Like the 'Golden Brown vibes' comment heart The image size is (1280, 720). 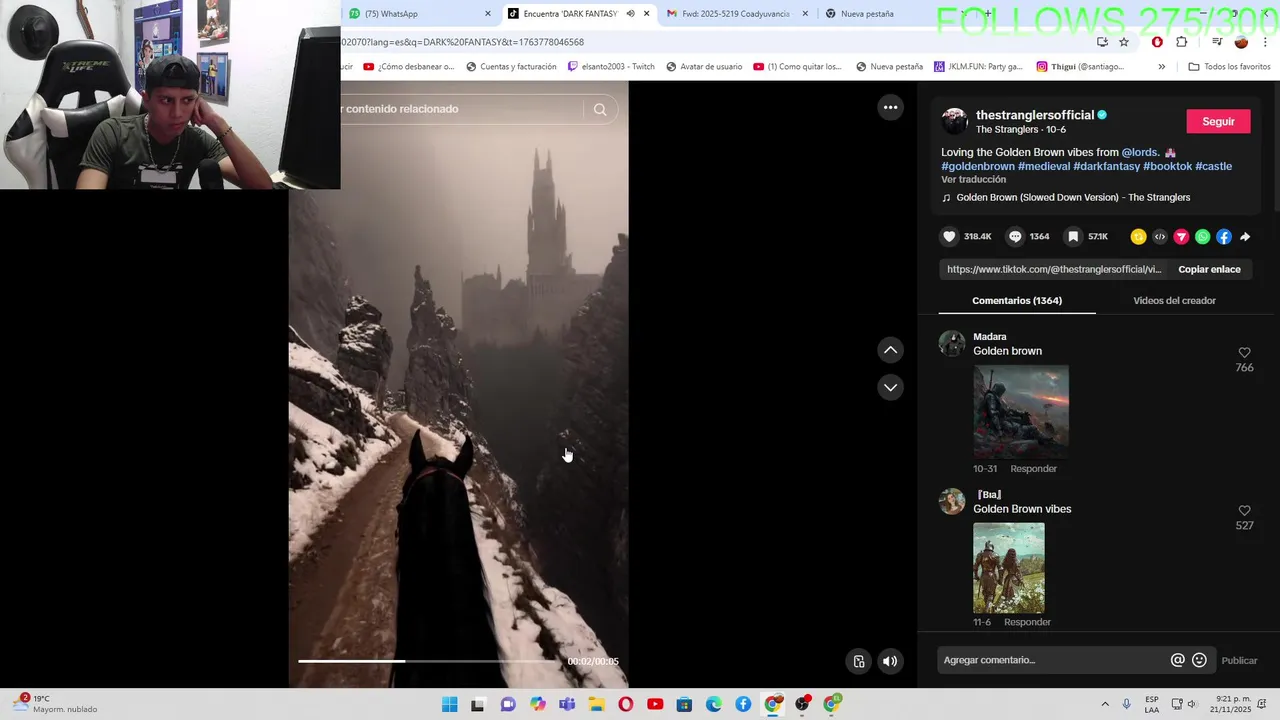pos(1244,511)
